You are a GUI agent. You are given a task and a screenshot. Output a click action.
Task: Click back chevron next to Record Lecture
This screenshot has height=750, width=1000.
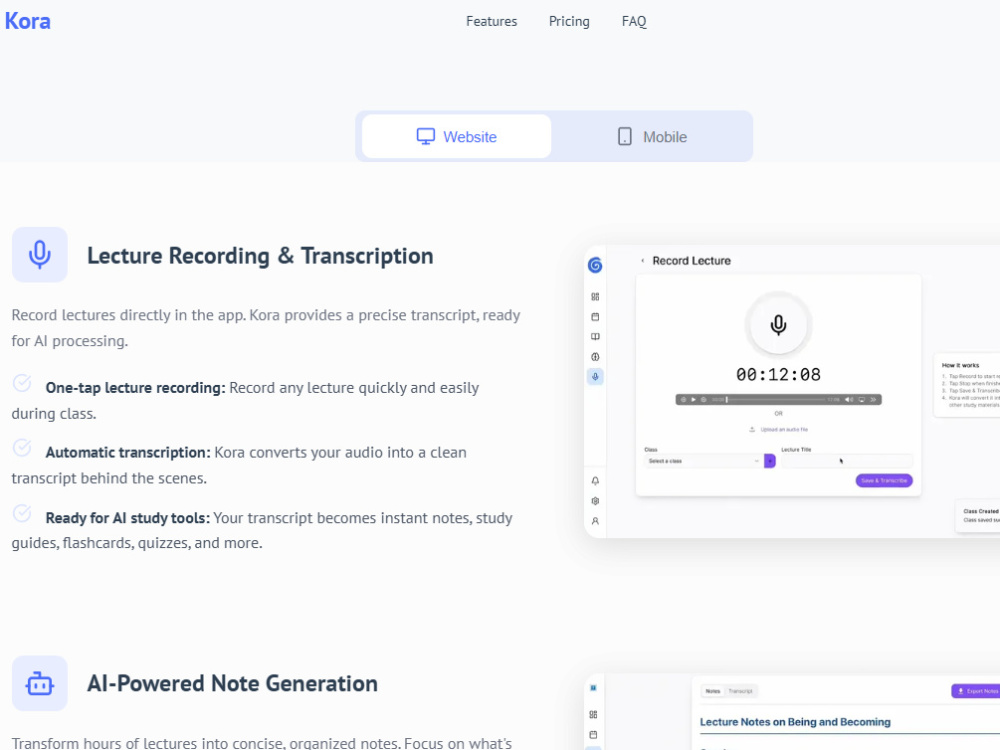click(x=642, y=261)
